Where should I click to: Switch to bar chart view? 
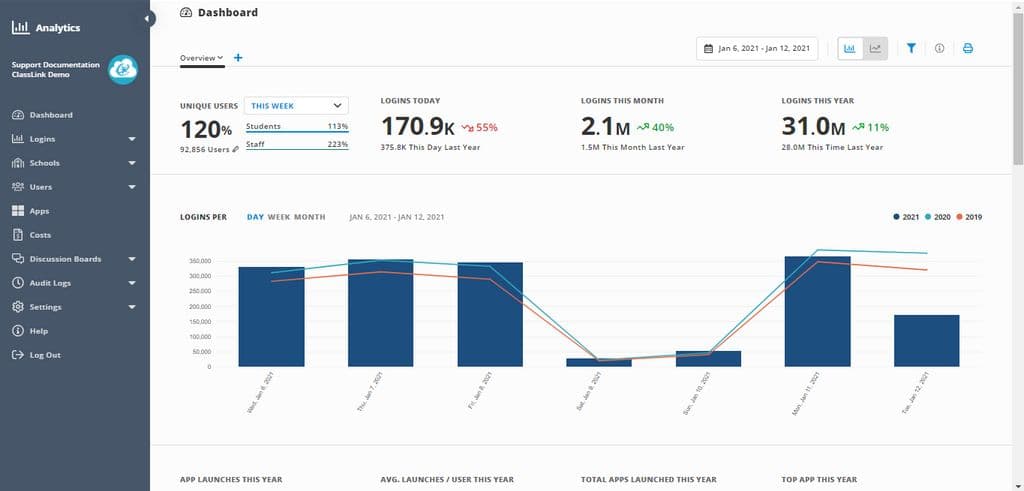click(849, 48)
